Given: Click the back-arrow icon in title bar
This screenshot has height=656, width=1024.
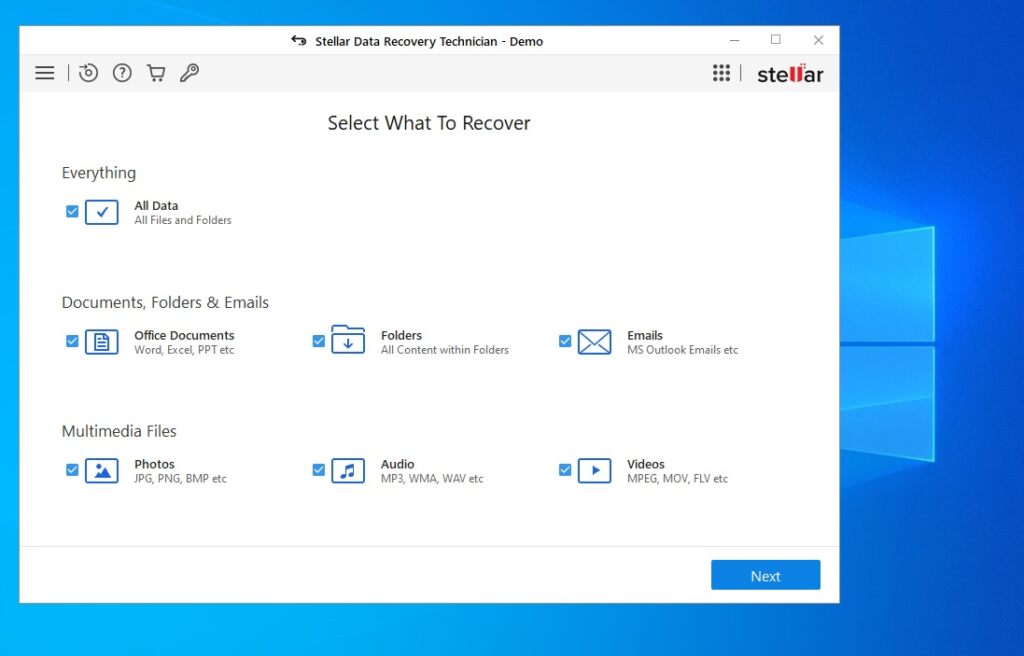Looking at the screenshot, I should coord(298,41).
